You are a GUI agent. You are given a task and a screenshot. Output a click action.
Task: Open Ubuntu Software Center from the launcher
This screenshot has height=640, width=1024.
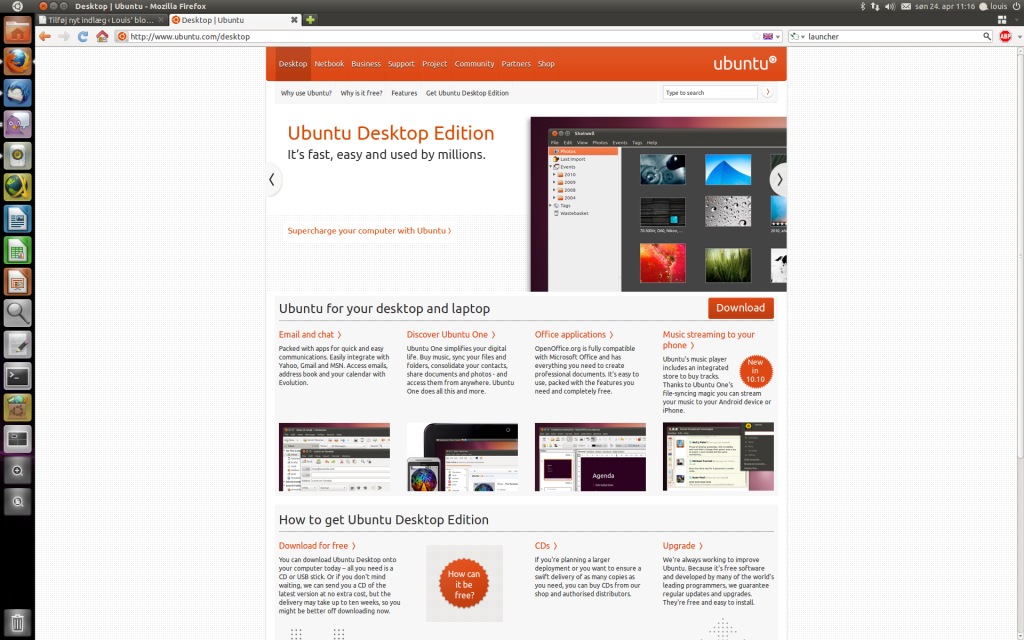[x=17, y=407]
